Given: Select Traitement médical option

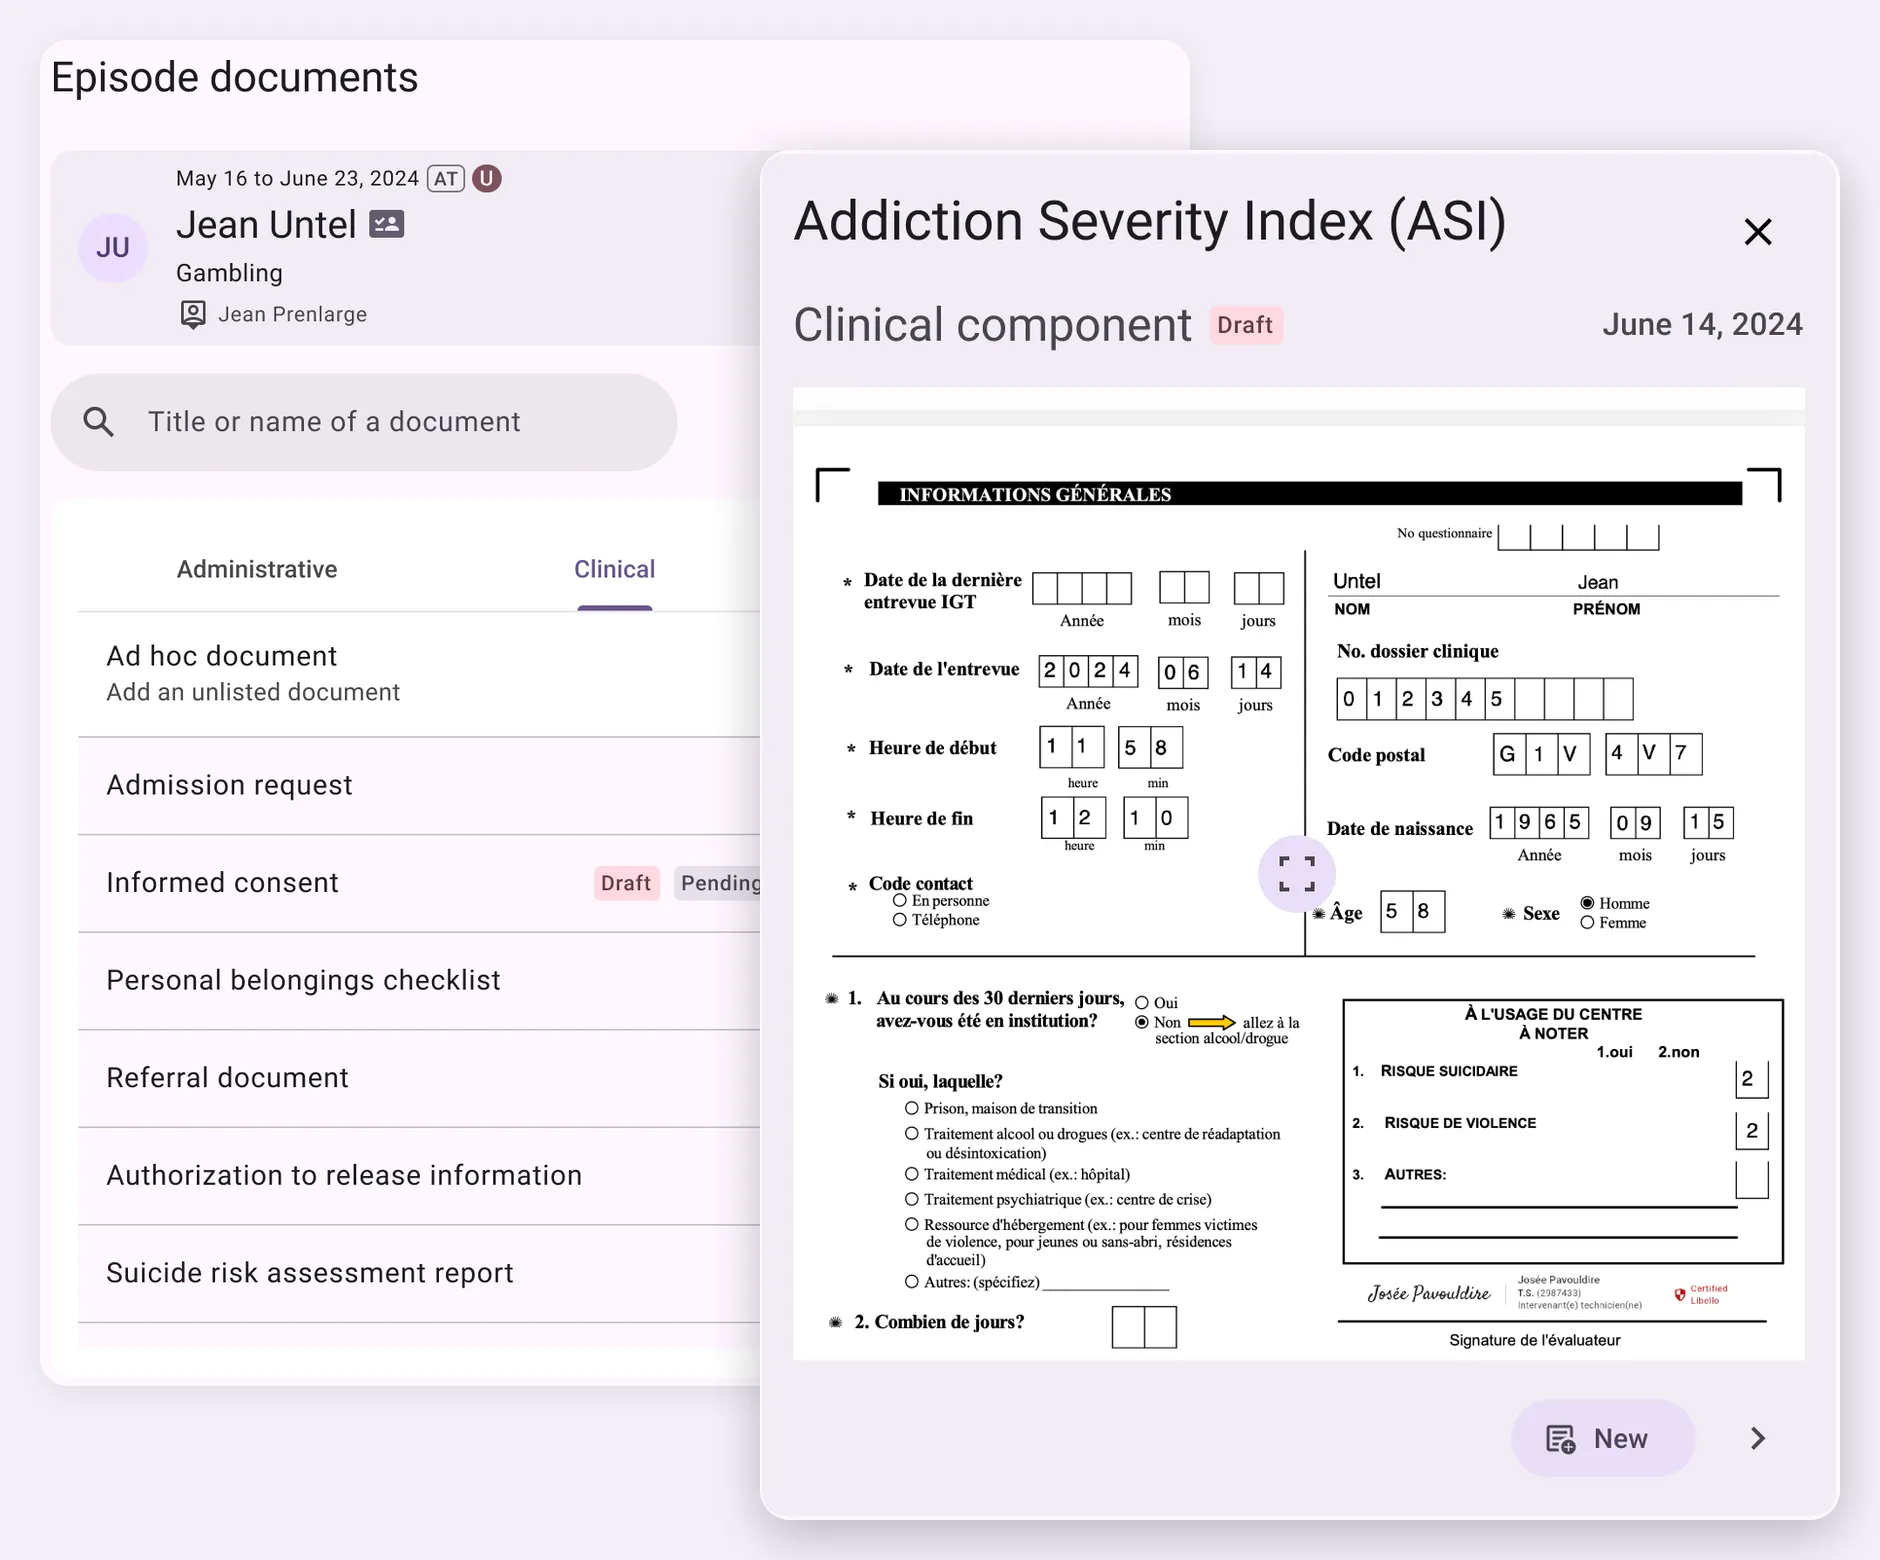Looking at the screenshot, I should [912, 1174].
